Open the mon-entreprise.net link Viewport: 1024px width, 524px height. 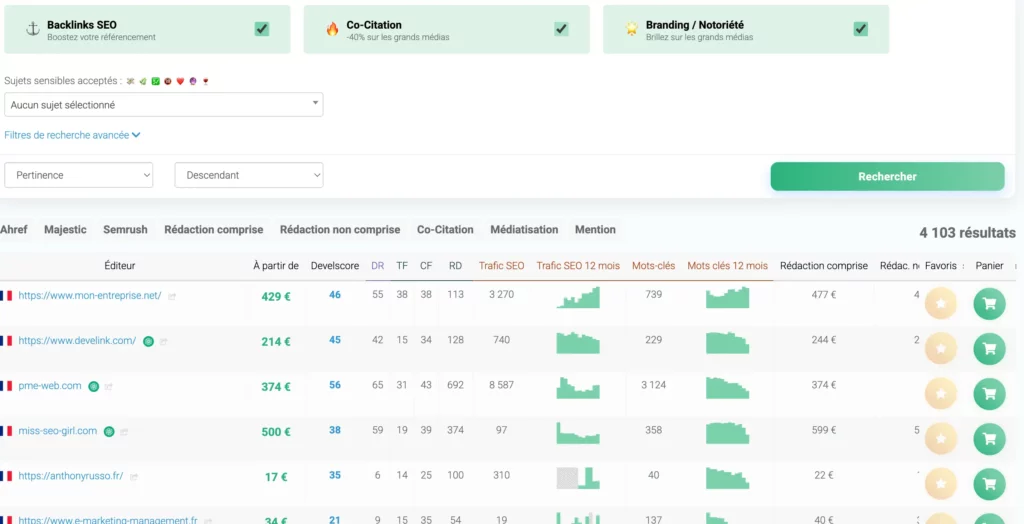[89, 295]
